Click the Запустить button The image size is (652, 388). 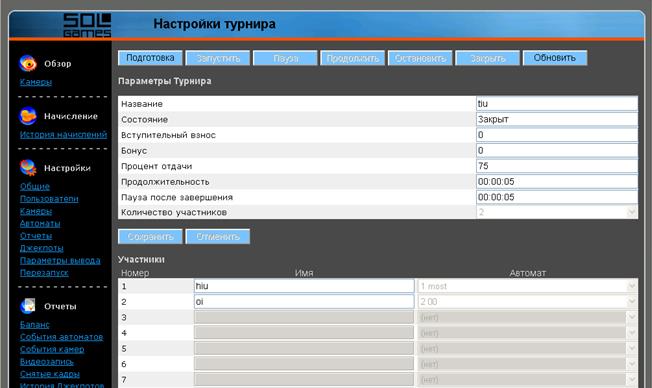(218, 58)
